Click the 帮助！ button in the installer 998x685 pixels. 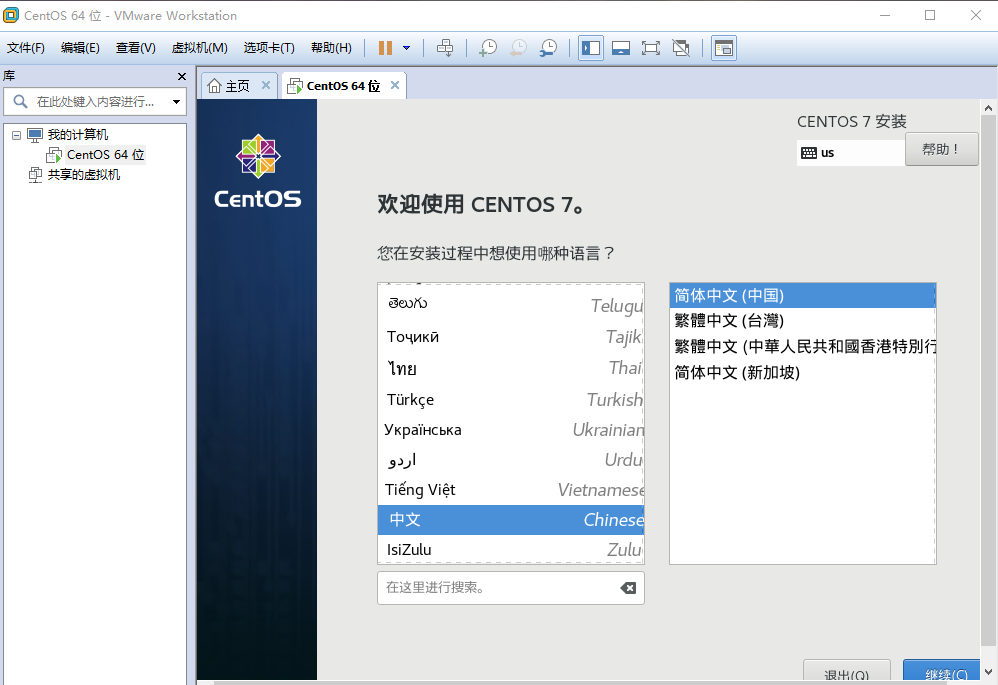click(x=941, y=150)
